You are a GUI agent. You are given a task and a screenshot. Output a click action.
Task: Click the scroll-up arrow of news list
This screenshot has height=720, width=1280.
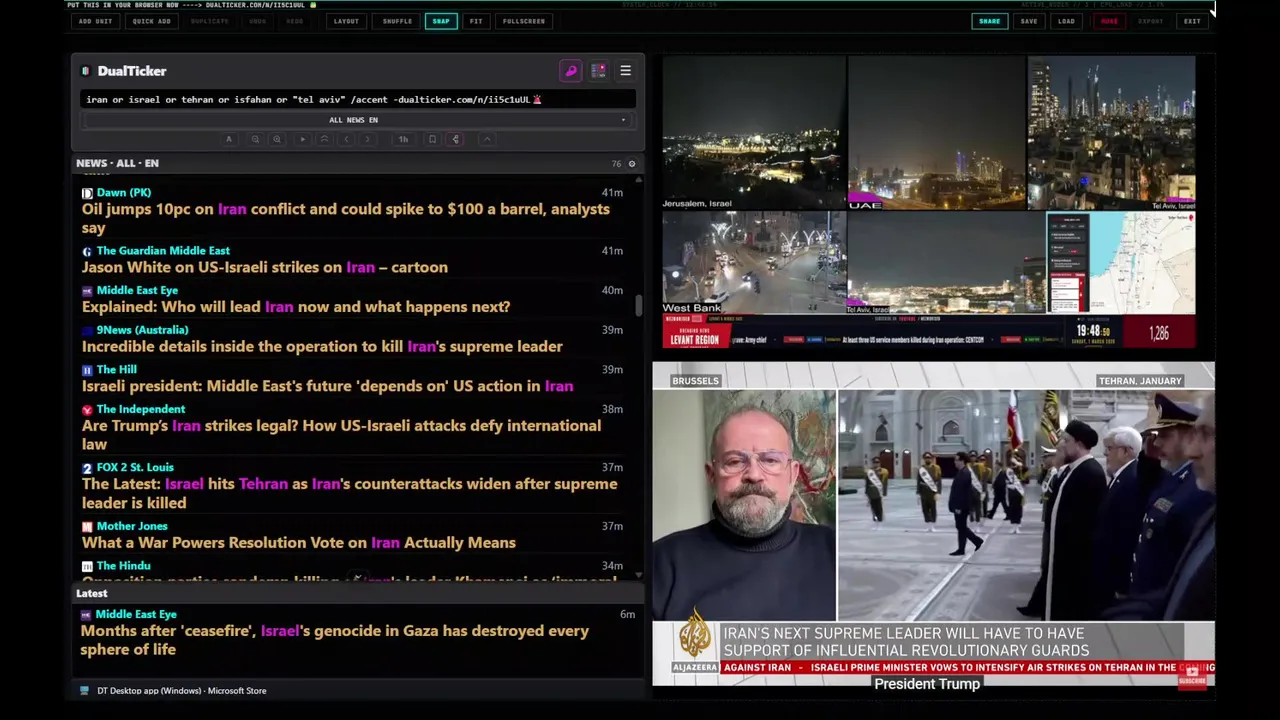[x=639, y=179]
